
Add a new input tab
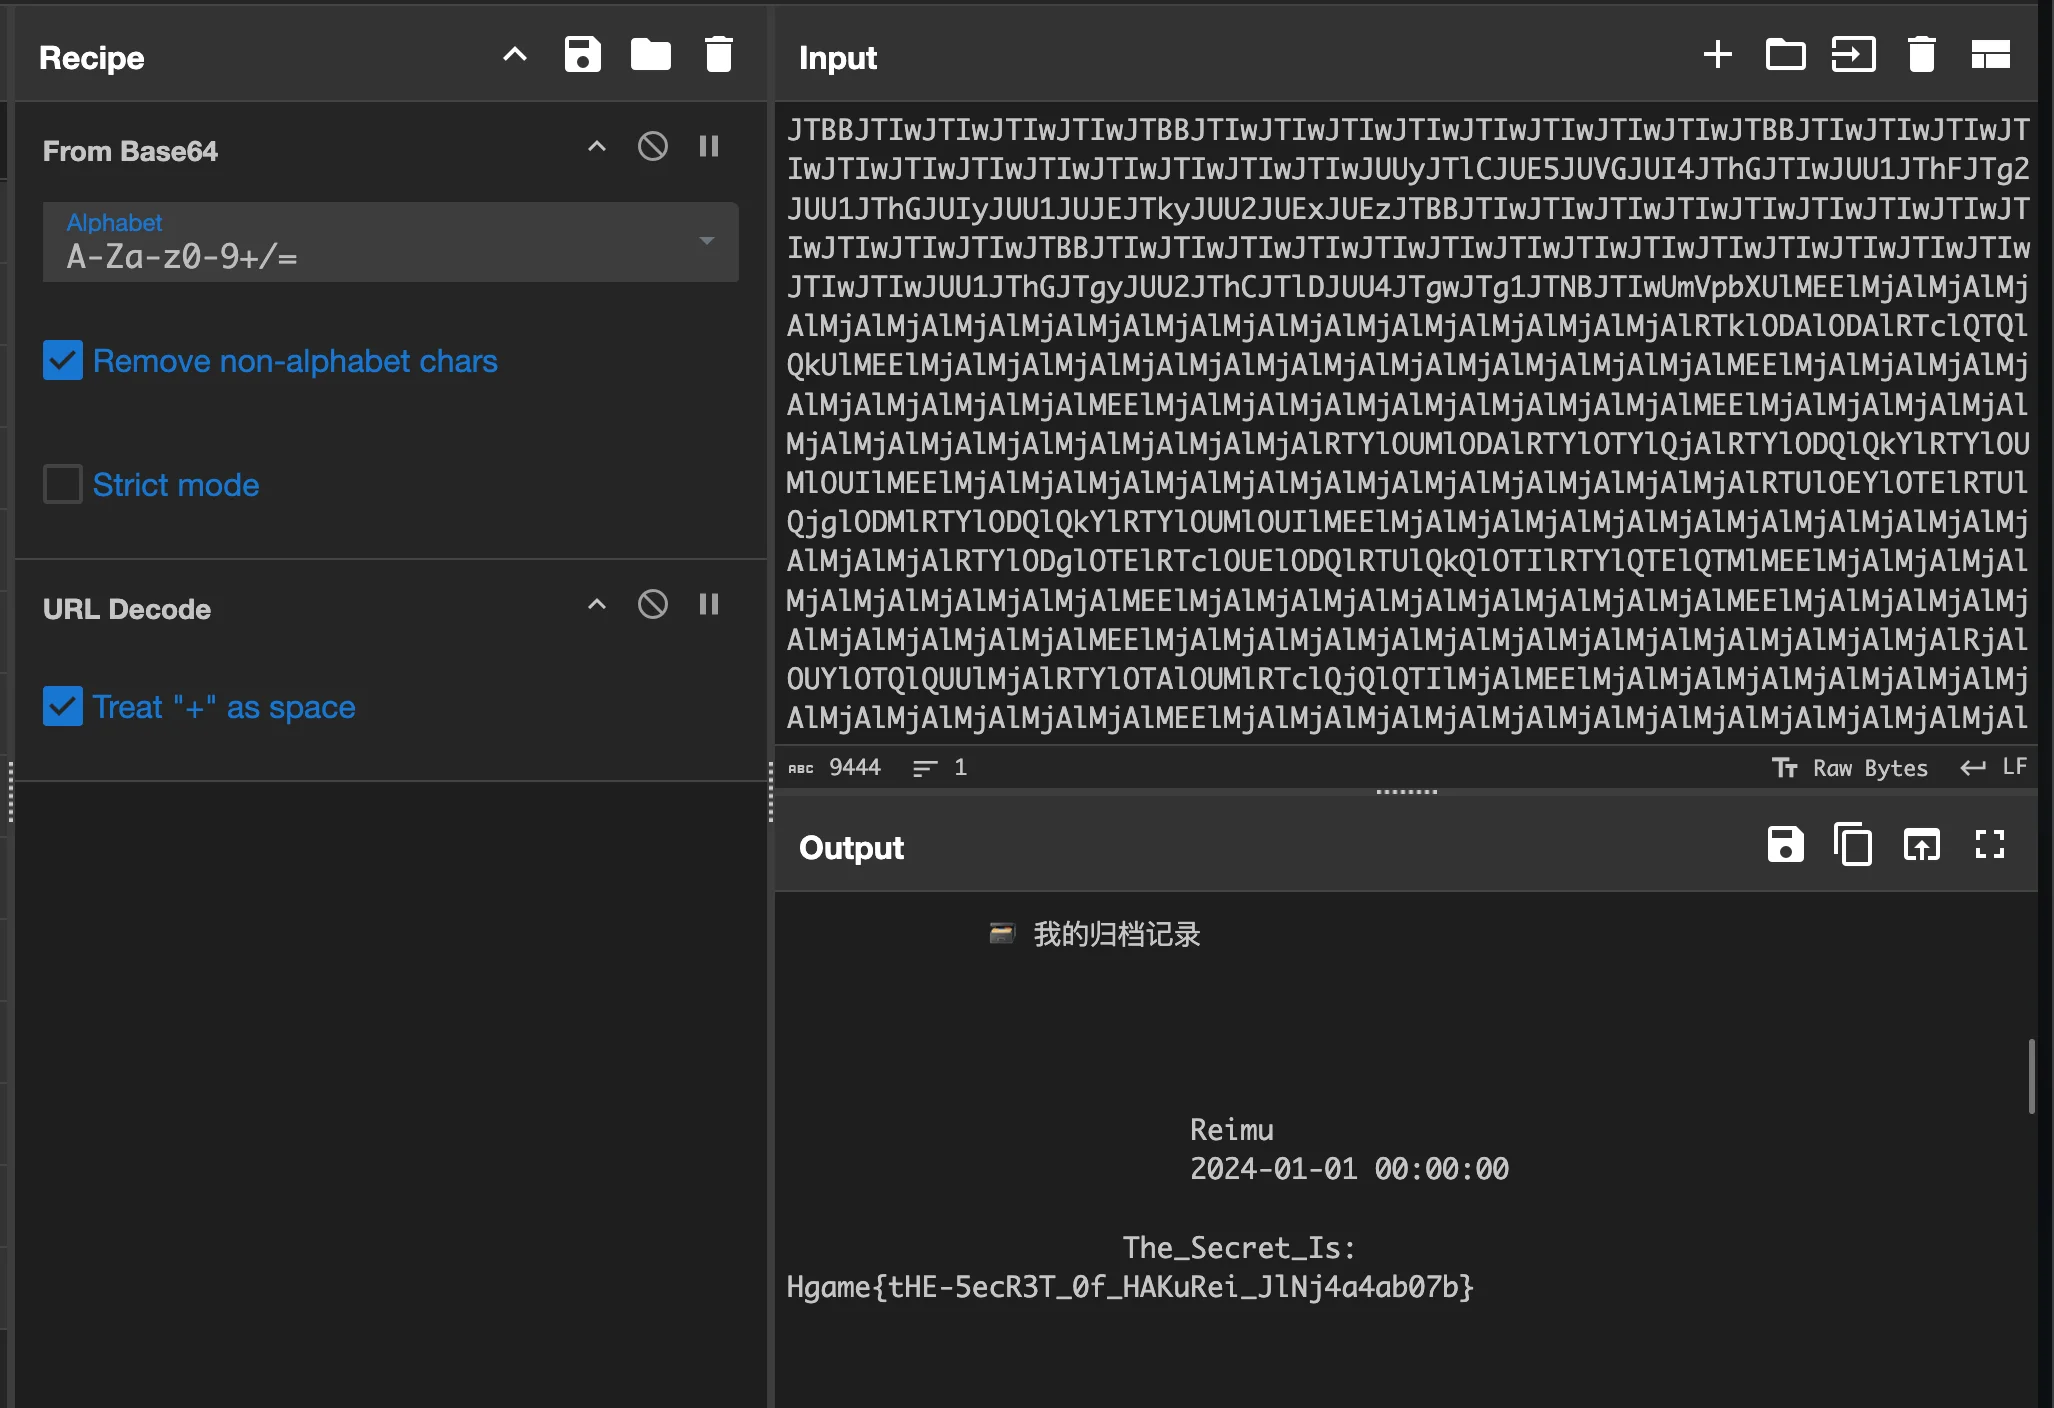click(x=1717, y=55)
